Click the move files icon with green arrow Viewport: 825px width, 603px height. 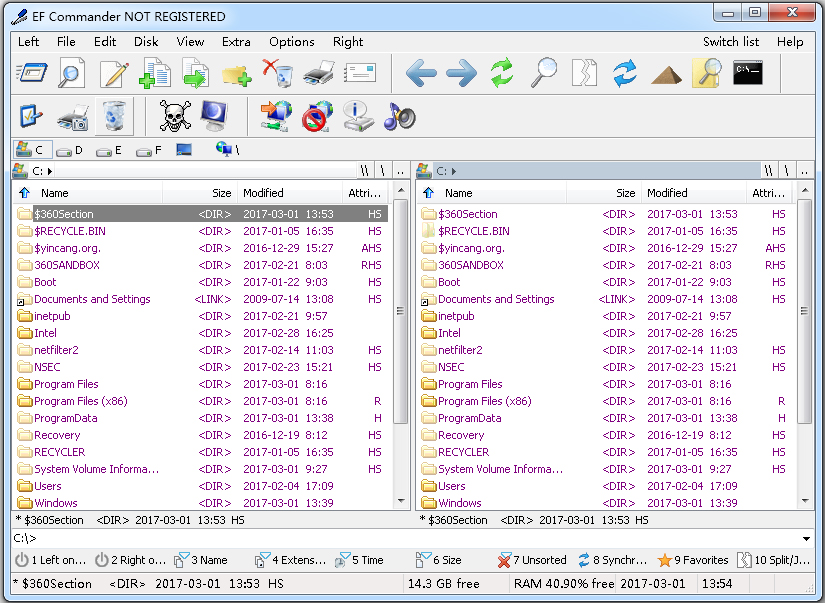(196, 73)
